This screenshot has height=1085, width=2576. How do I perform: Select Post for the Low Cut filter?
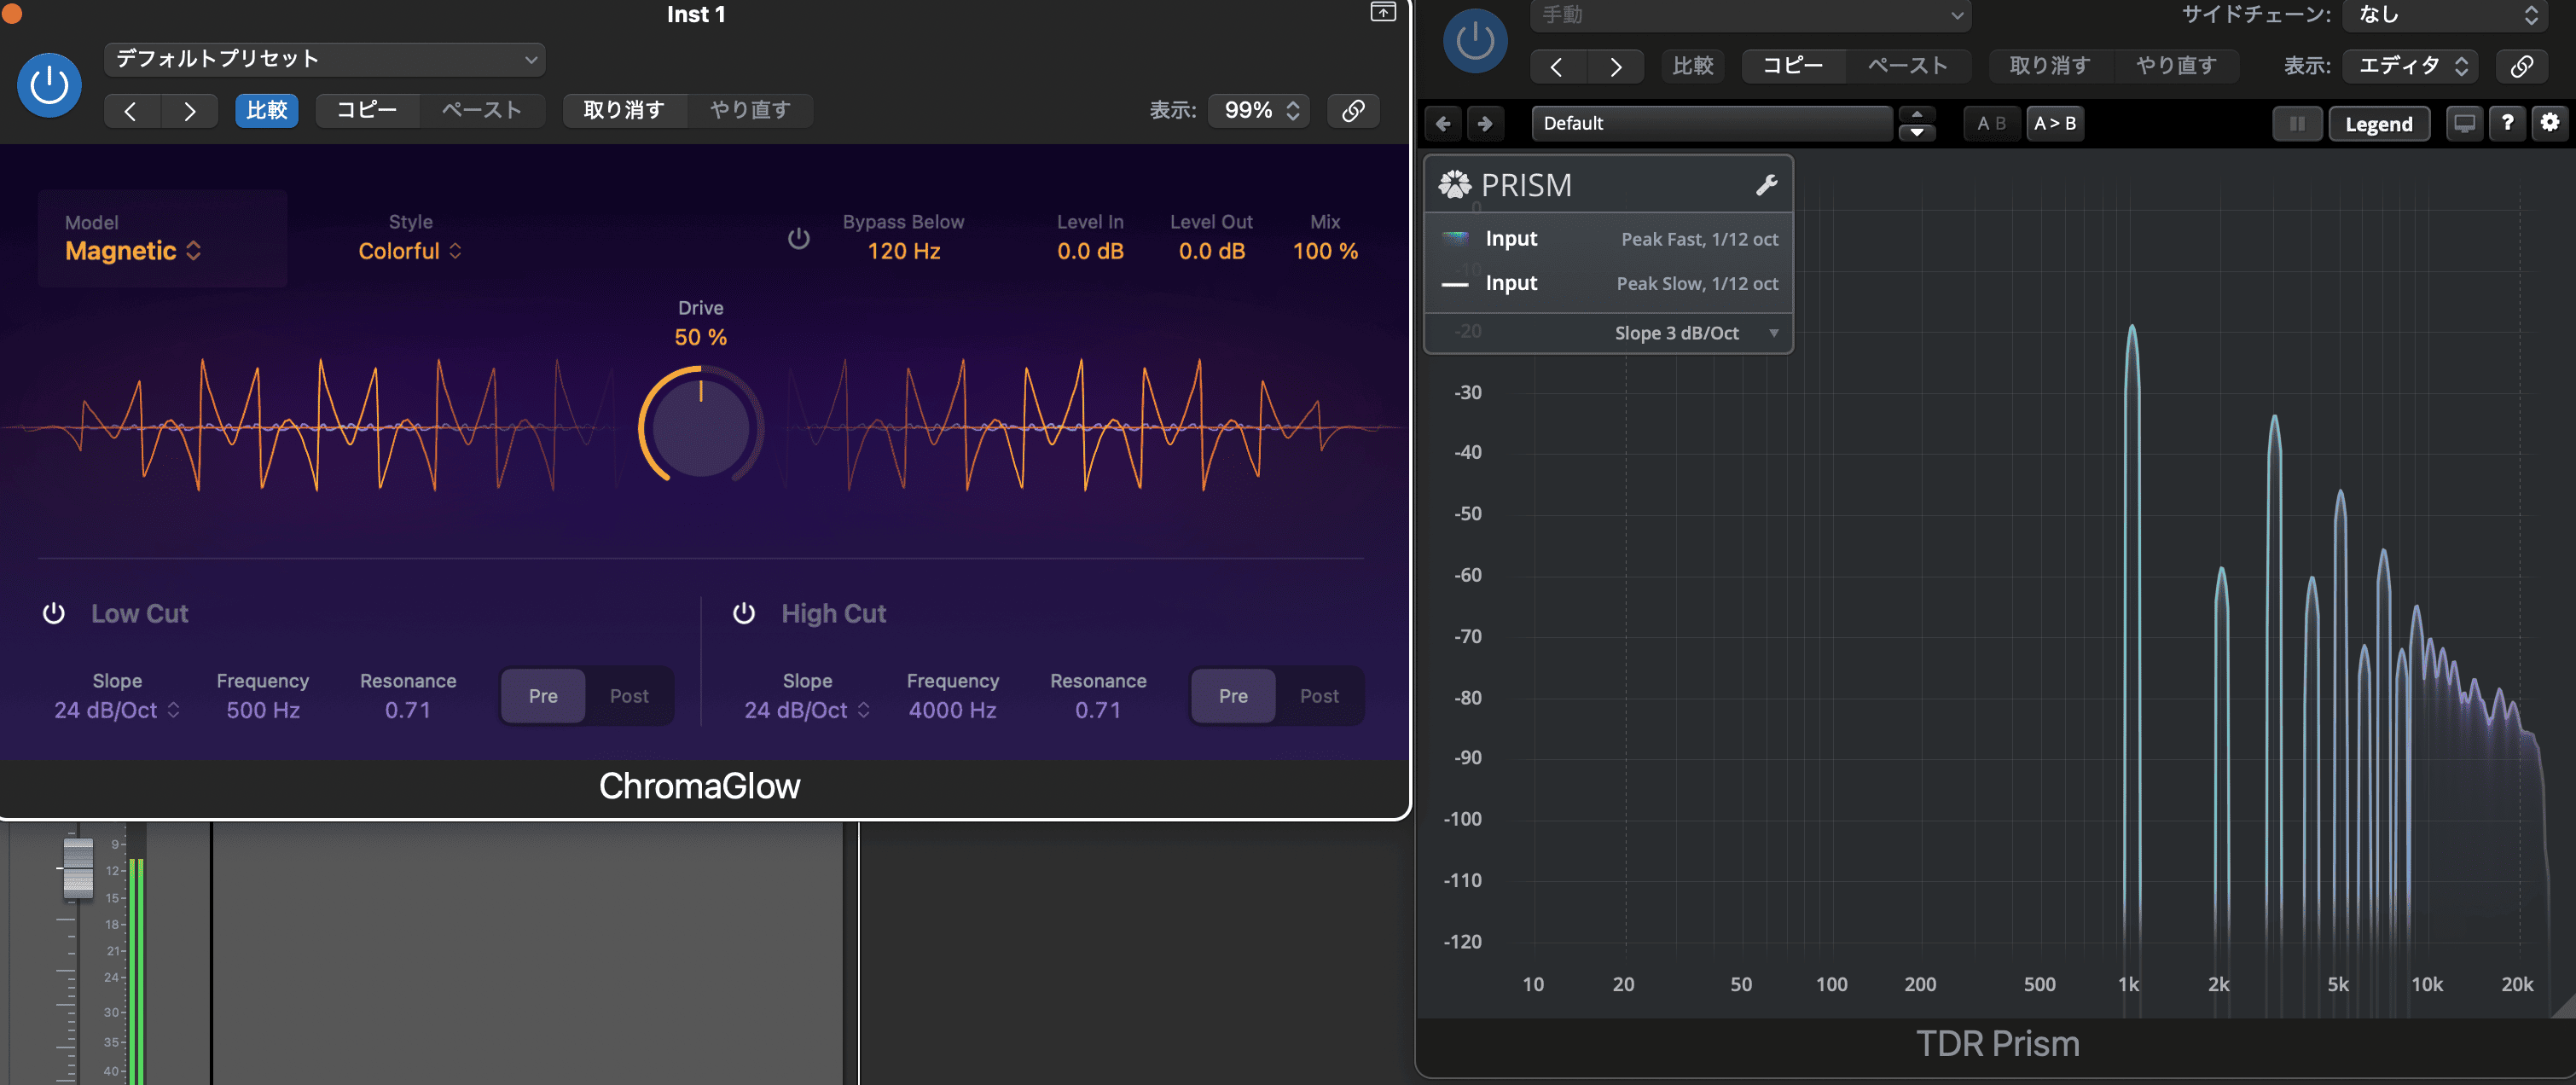(x=629, y=696)
